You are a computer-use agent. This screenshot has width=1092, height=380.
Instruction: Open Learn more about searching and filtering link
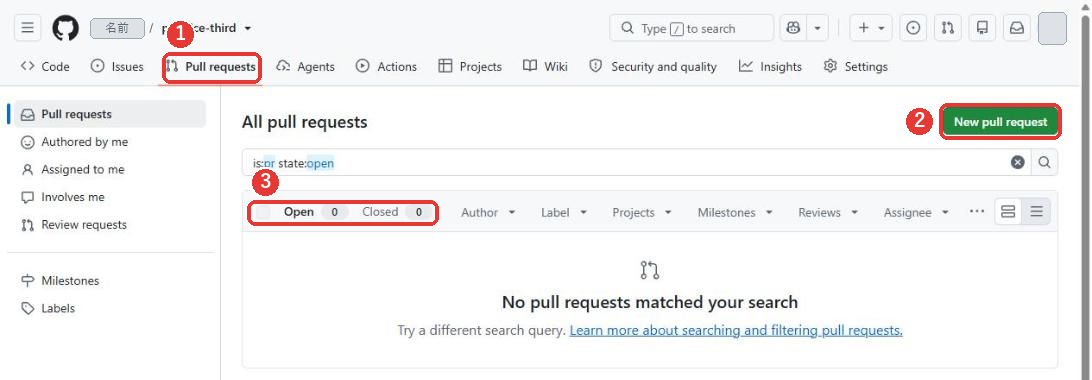[x=736, y=331]
